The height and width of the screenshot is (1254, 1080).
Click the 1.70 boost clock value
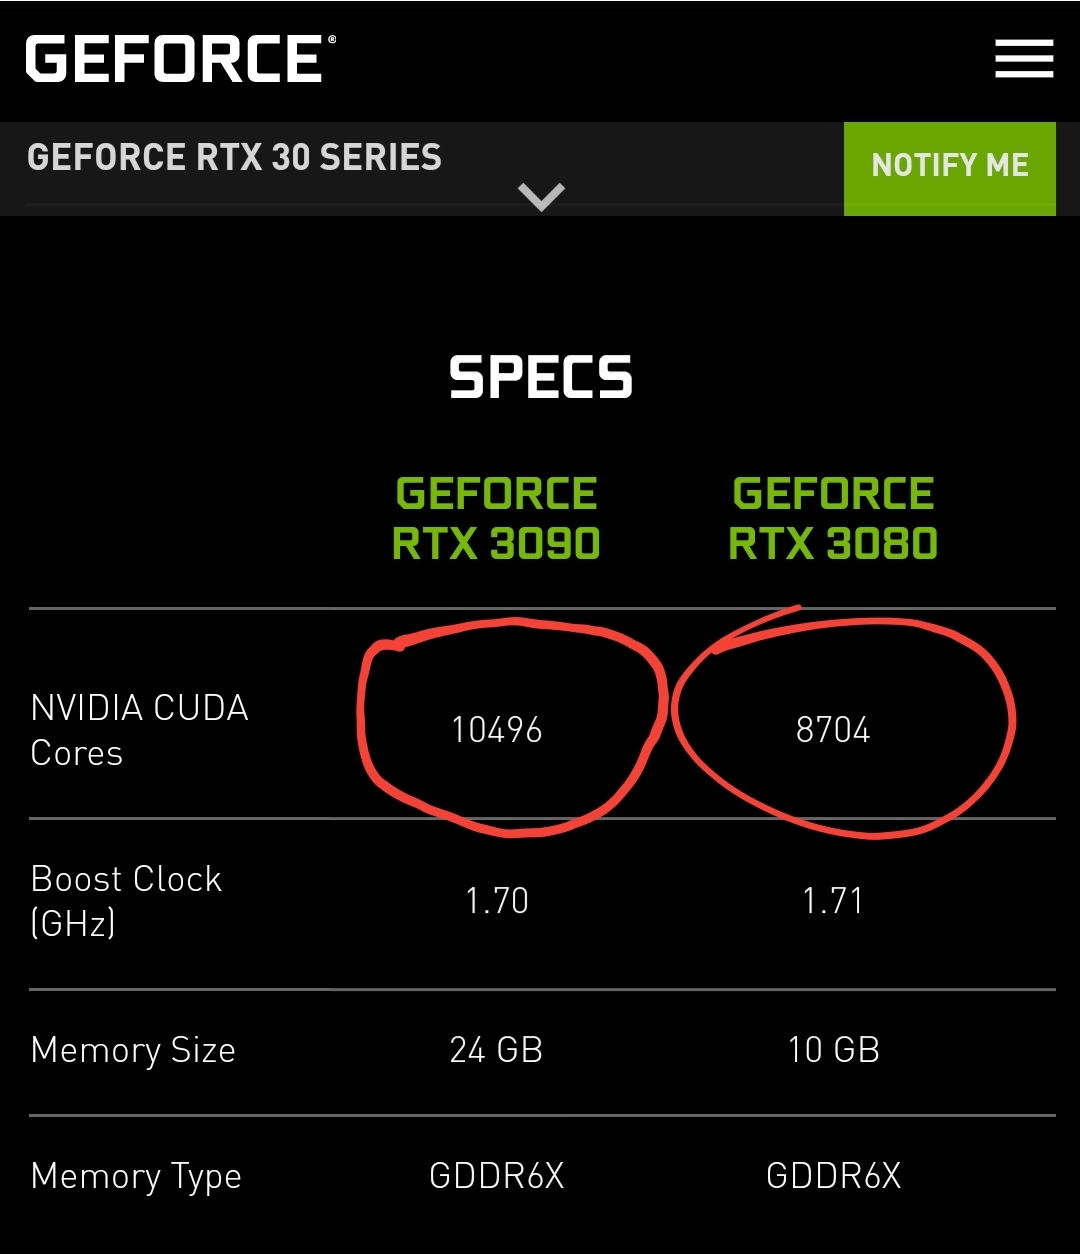click(x=496, y=901)
